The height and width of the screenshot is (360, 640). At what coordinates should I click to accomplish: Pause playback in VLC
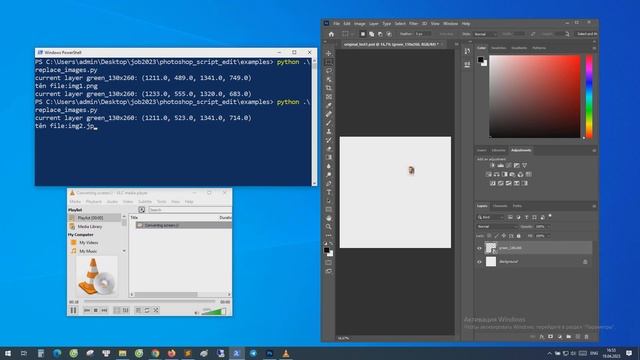(x=73, y=310)
